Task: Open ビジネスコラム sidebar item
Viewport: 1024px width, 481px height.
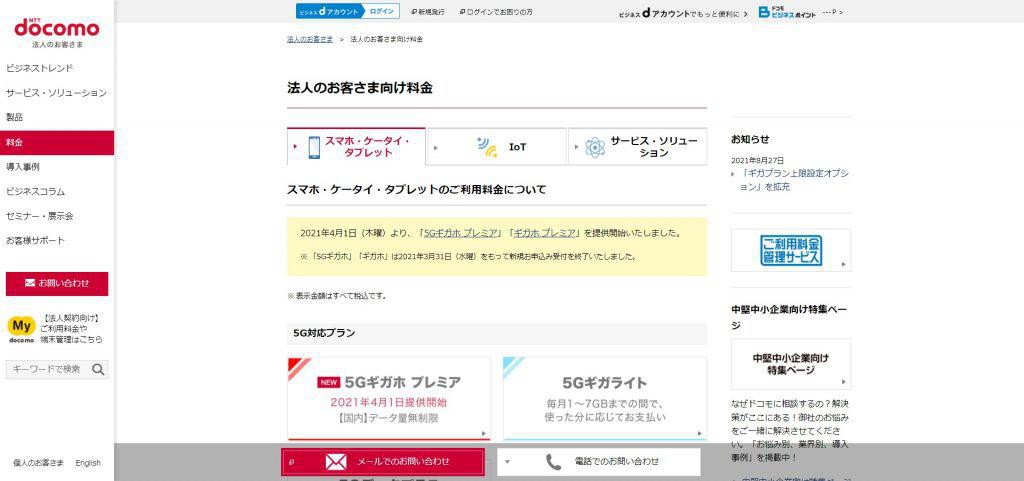Action: click(x=35, y=192)
